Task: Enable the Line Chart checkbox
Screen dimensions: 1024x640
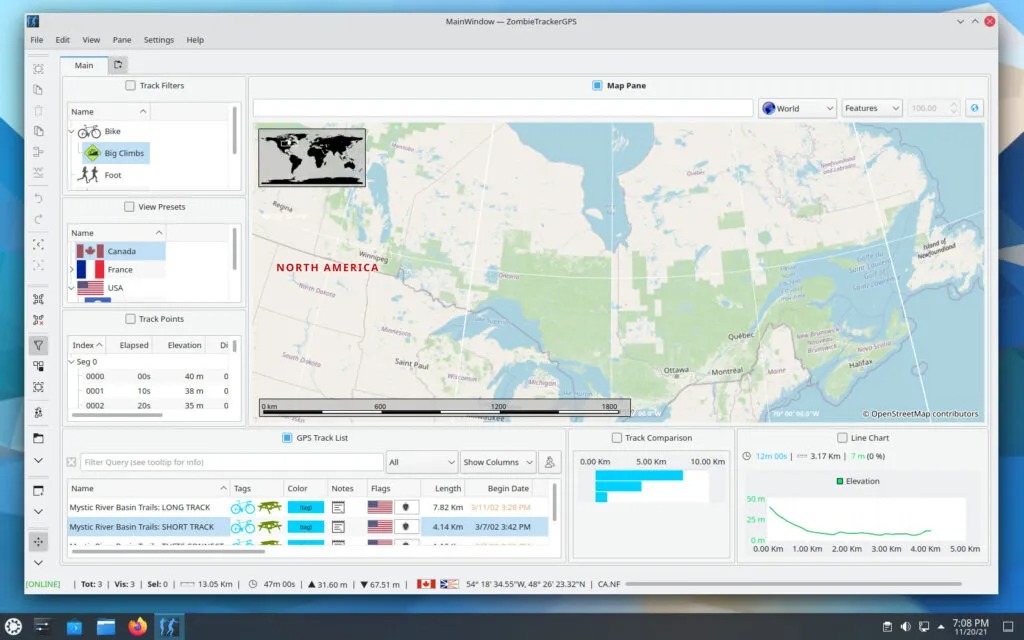Action: click(842, 438)
